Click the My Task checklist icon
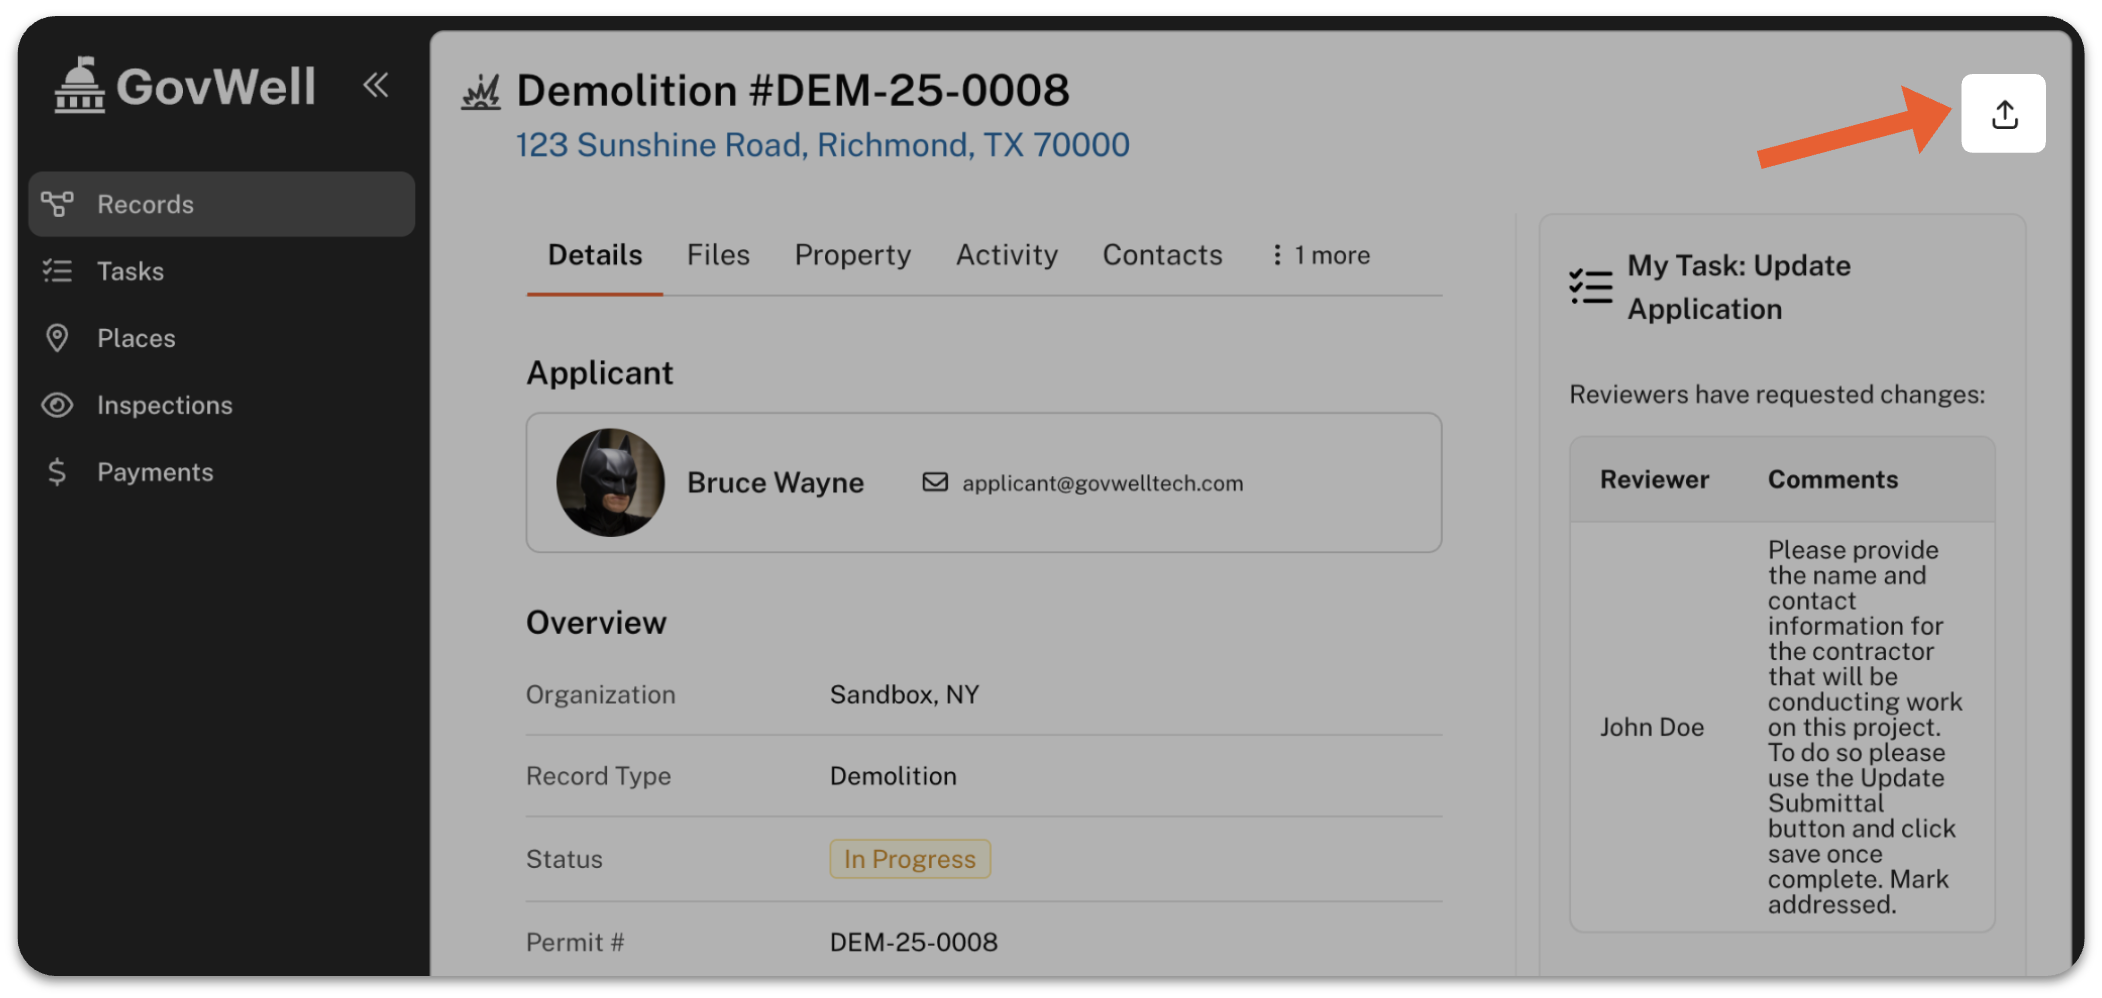This screenshot has width=2102, height=998. (1590, 287)
